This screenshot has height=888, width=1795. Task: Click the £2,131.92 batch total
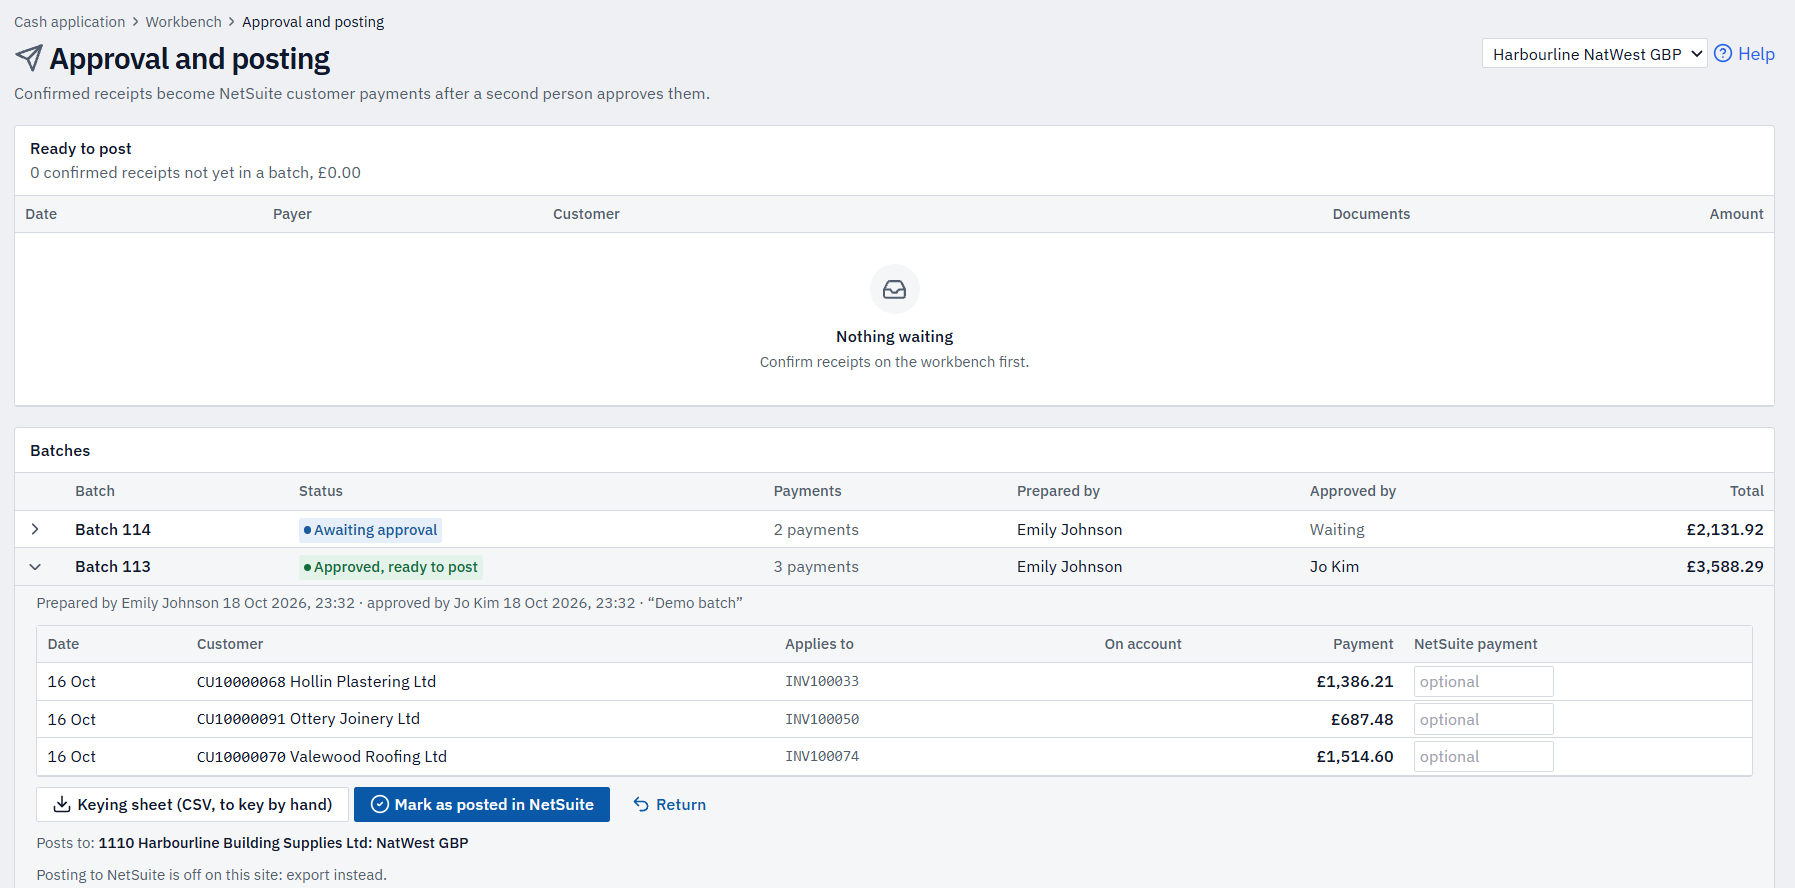[x=1725, y=530]
